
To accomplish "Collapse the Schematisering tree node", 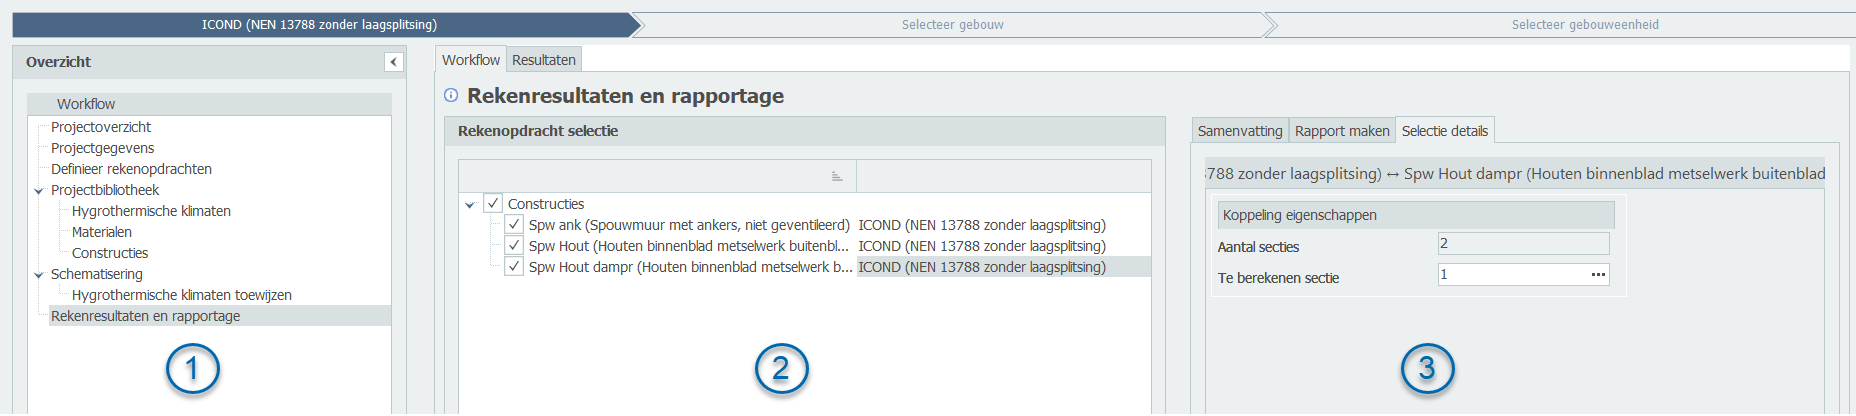I will point(39,274).
